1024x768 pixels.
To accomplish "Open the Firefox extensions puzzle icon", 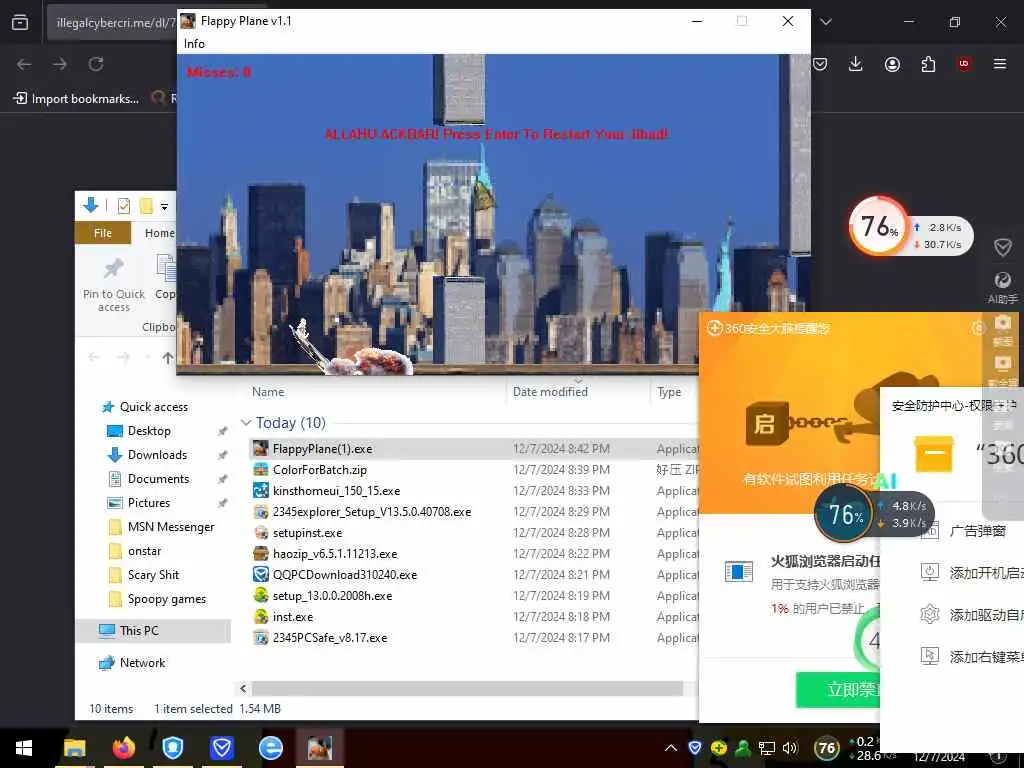I will pos(928,64).
